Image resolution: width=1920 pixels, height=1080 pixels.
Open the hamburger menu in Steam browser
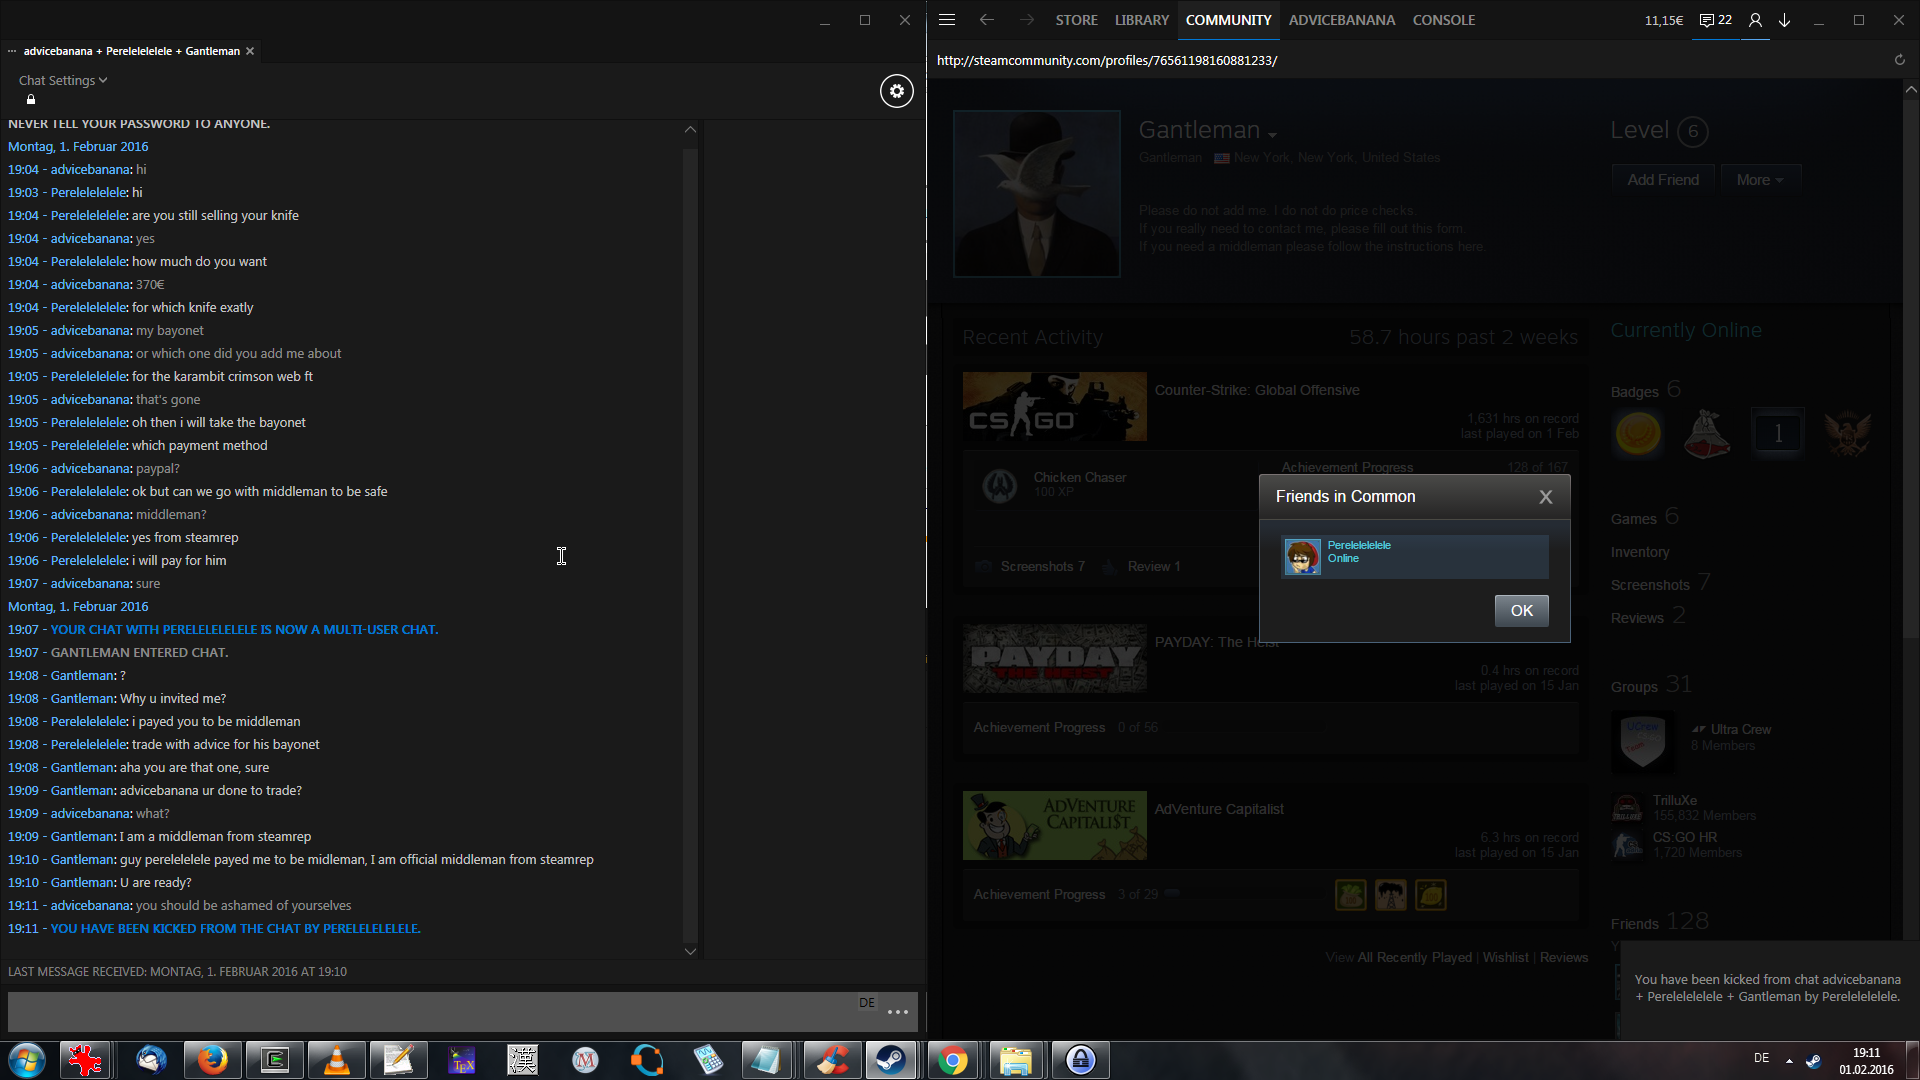point(947,20)
